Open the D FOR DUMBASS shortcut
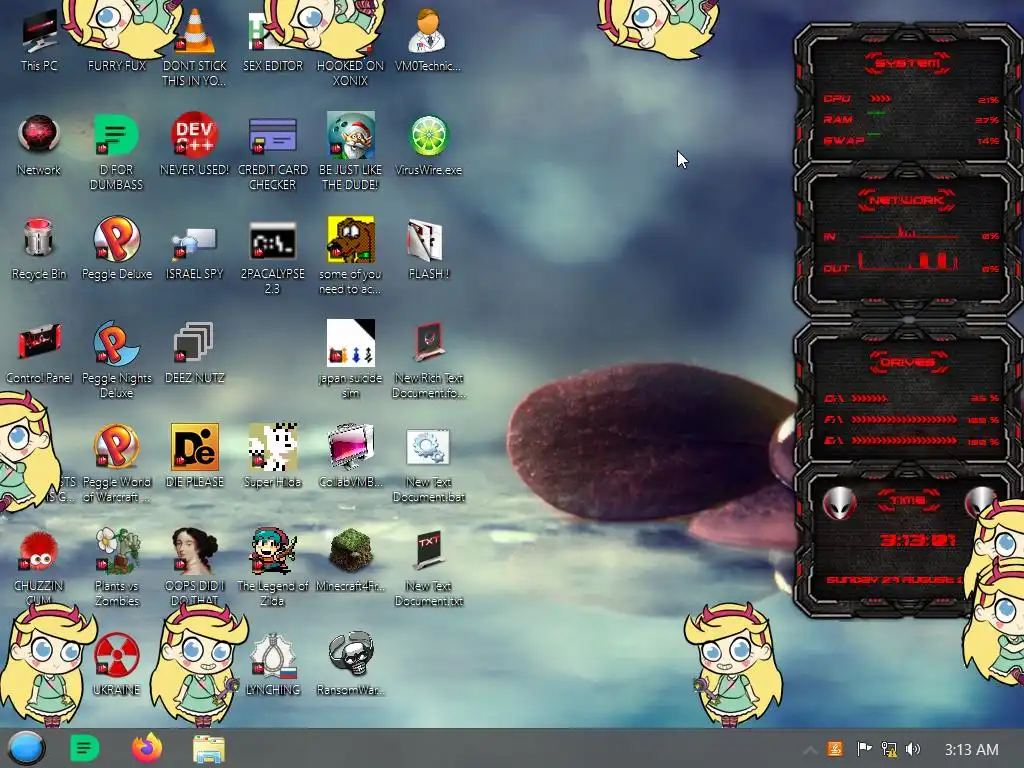Image resolution: width=1024 pixels, height=768 pixels. tap(116, 152)
